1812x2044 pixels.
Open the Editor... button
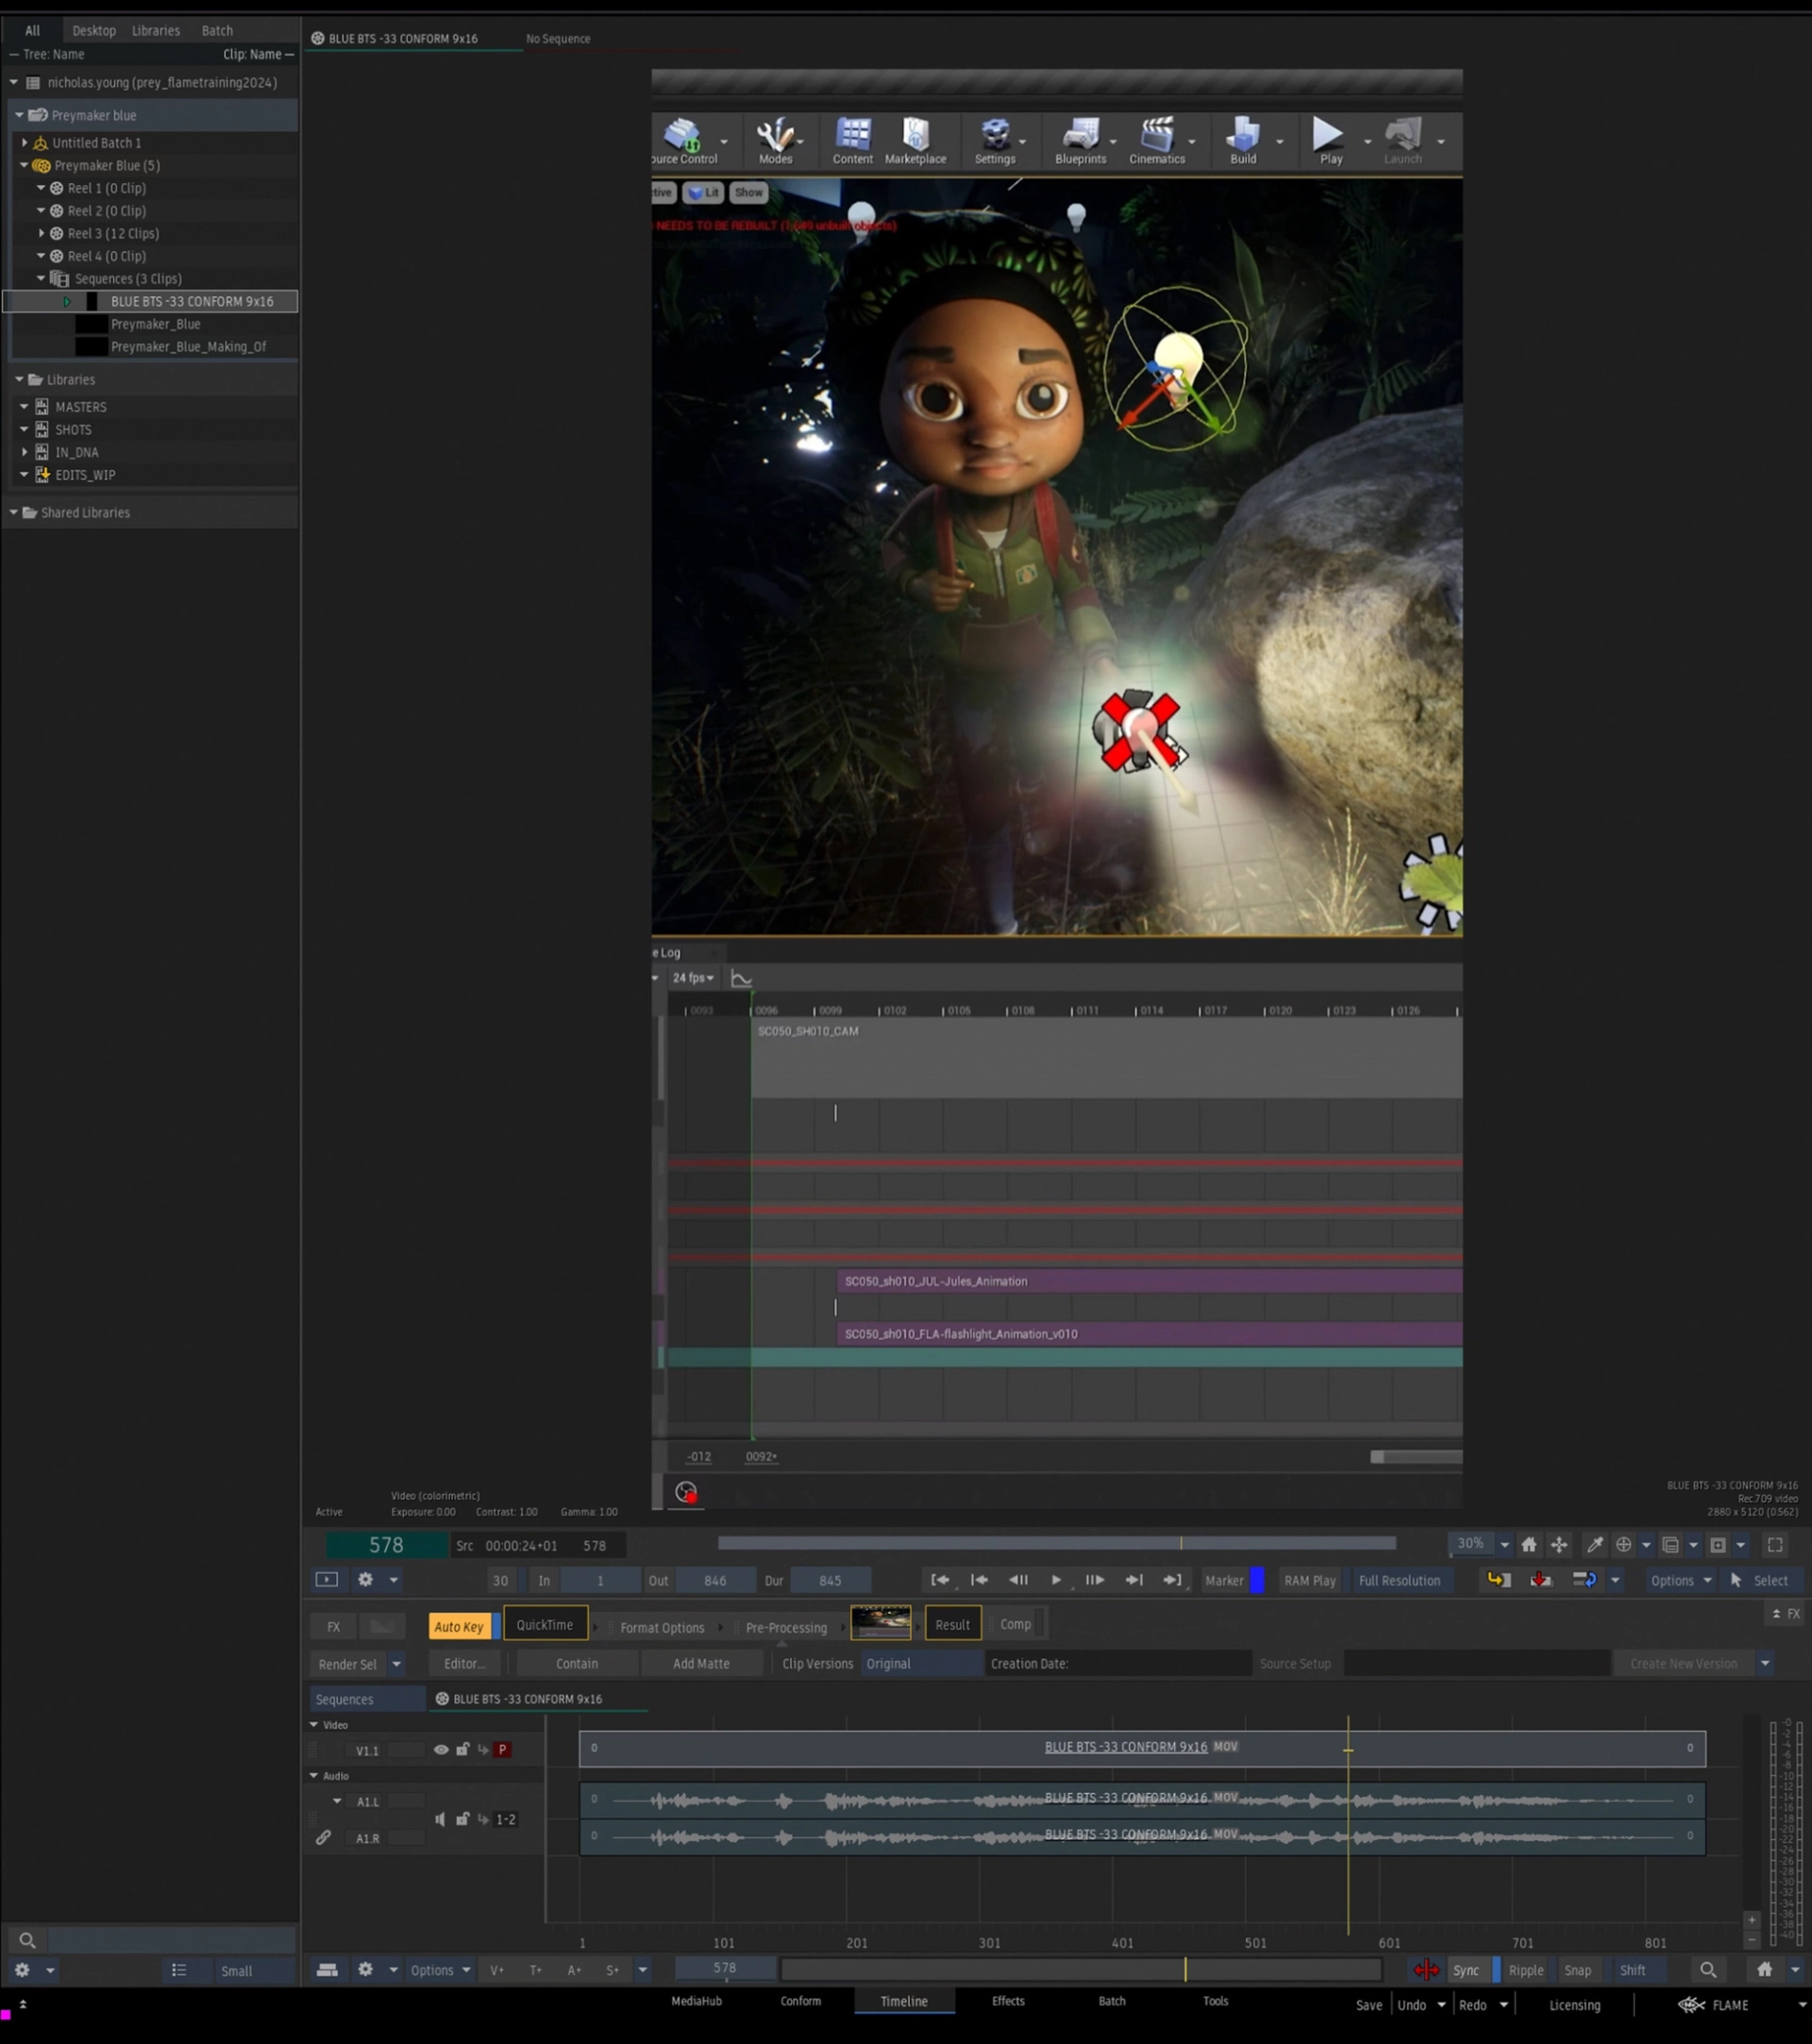click(x=464, y=1664)
